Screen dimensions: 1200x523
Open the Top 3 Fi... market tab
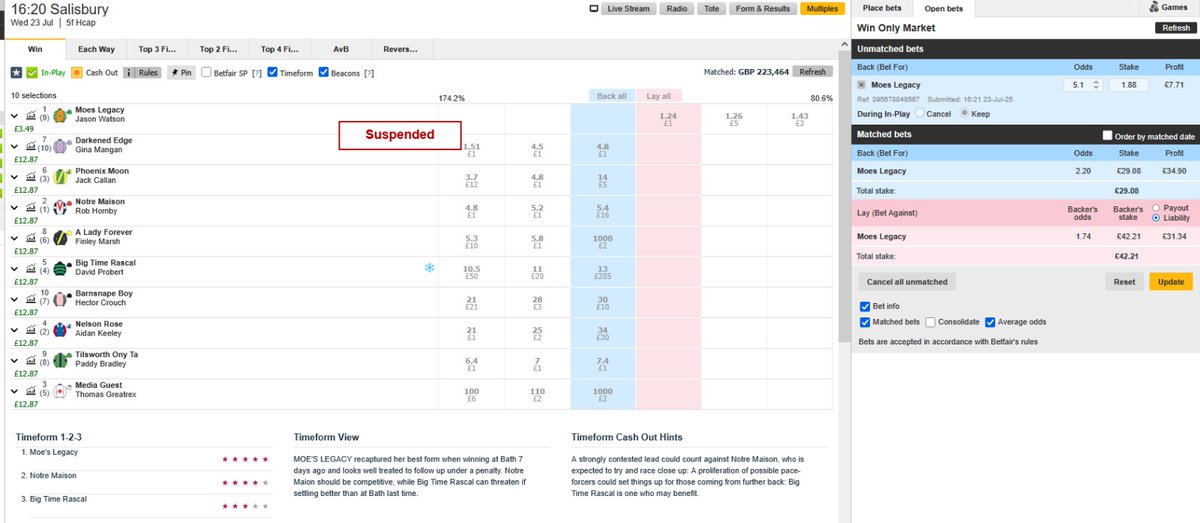pyautogui.click(x=157, y=48)
